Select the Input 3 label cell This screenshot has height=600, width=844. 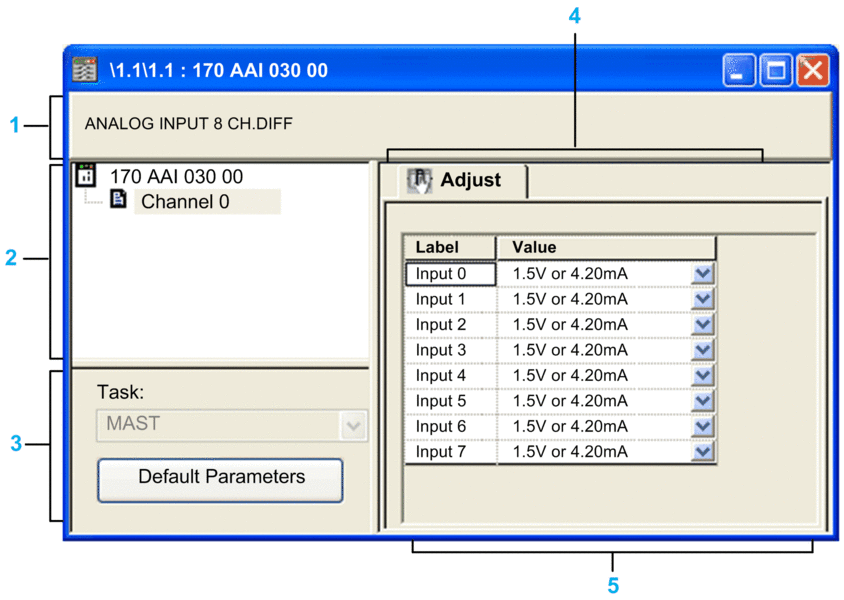coord(450,350)
